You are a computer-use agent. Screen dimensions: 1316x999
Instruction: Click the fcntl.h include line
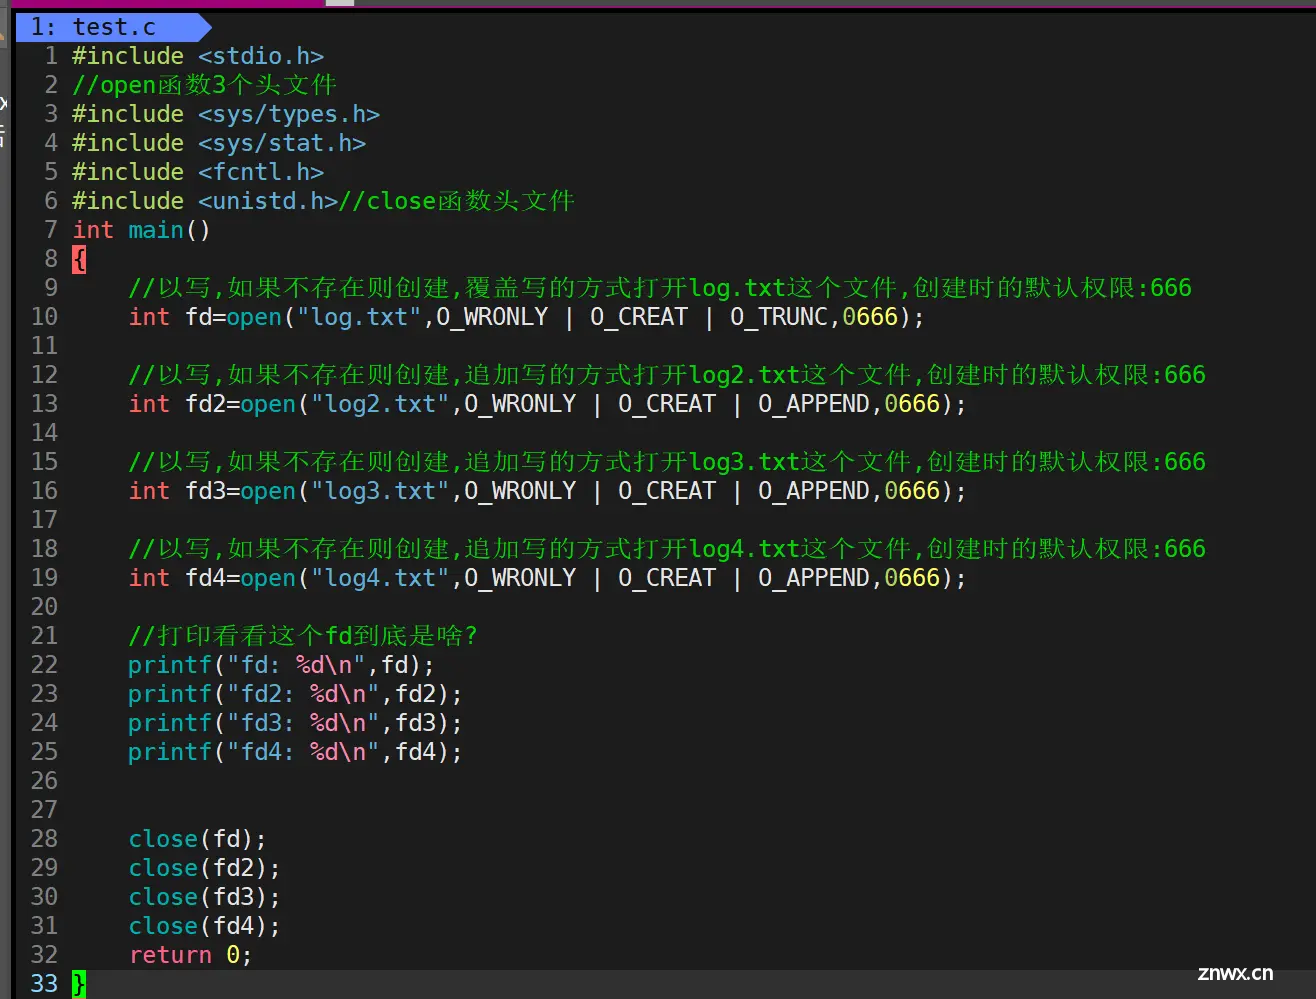[198, 172]
